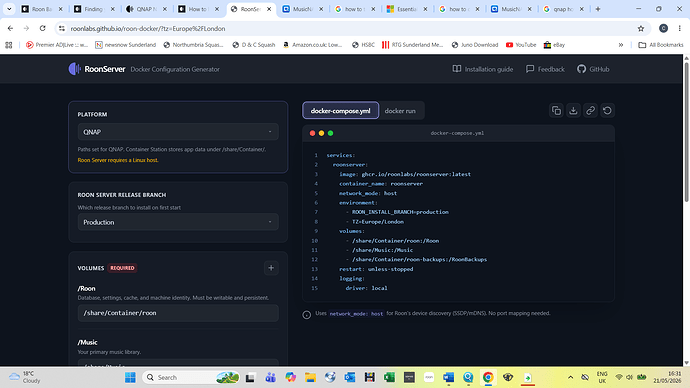The width and height of the screenshot is (690, 388).
Task: Expand the Production release branch dropdown
Action: (x=178, y=222)
